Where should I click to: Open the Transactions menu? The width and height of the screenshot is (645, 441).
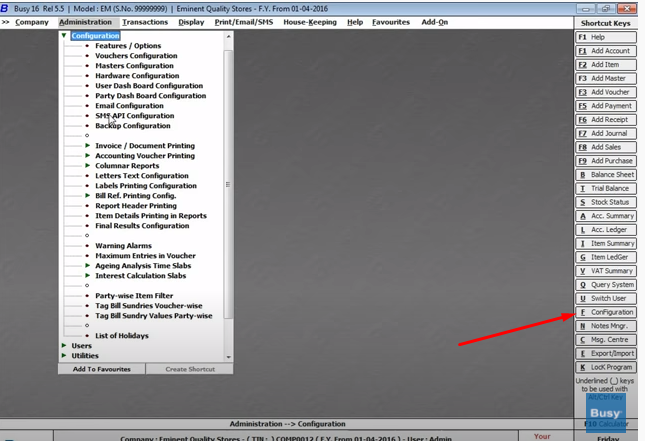[145, 22]
